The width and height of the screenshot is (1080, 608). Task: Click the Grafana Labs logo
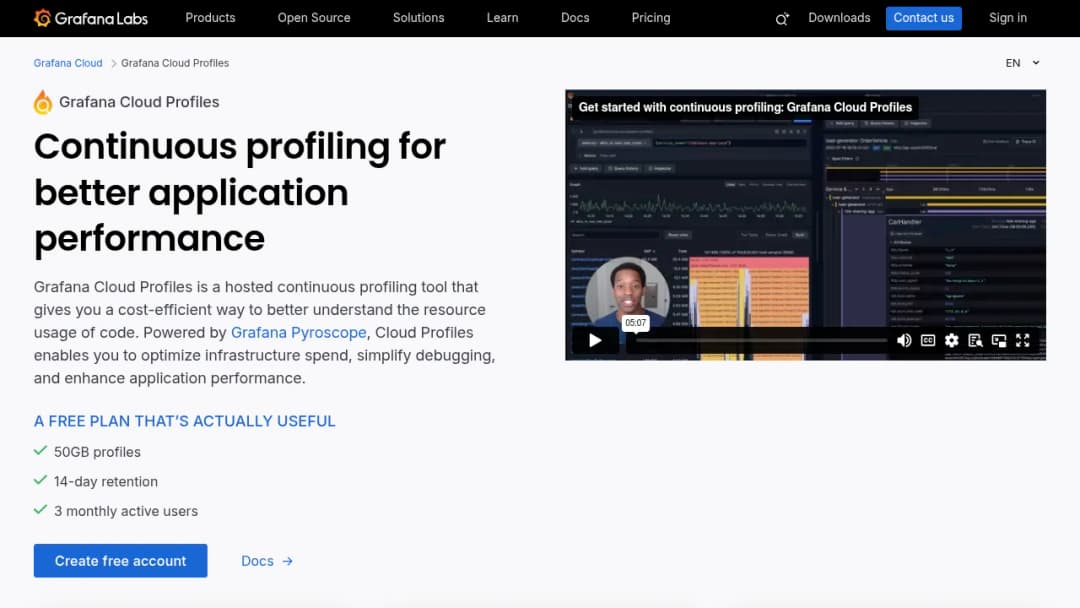91,18
